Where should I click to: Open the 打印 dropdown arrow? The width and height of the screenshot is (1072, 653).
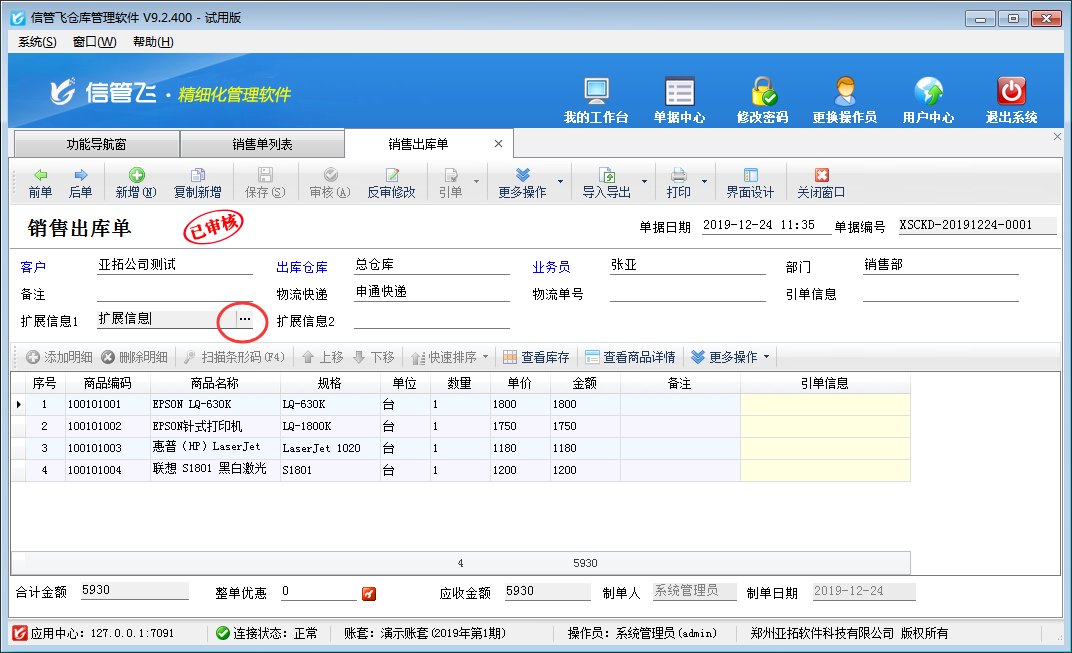[x=704, y=183]
